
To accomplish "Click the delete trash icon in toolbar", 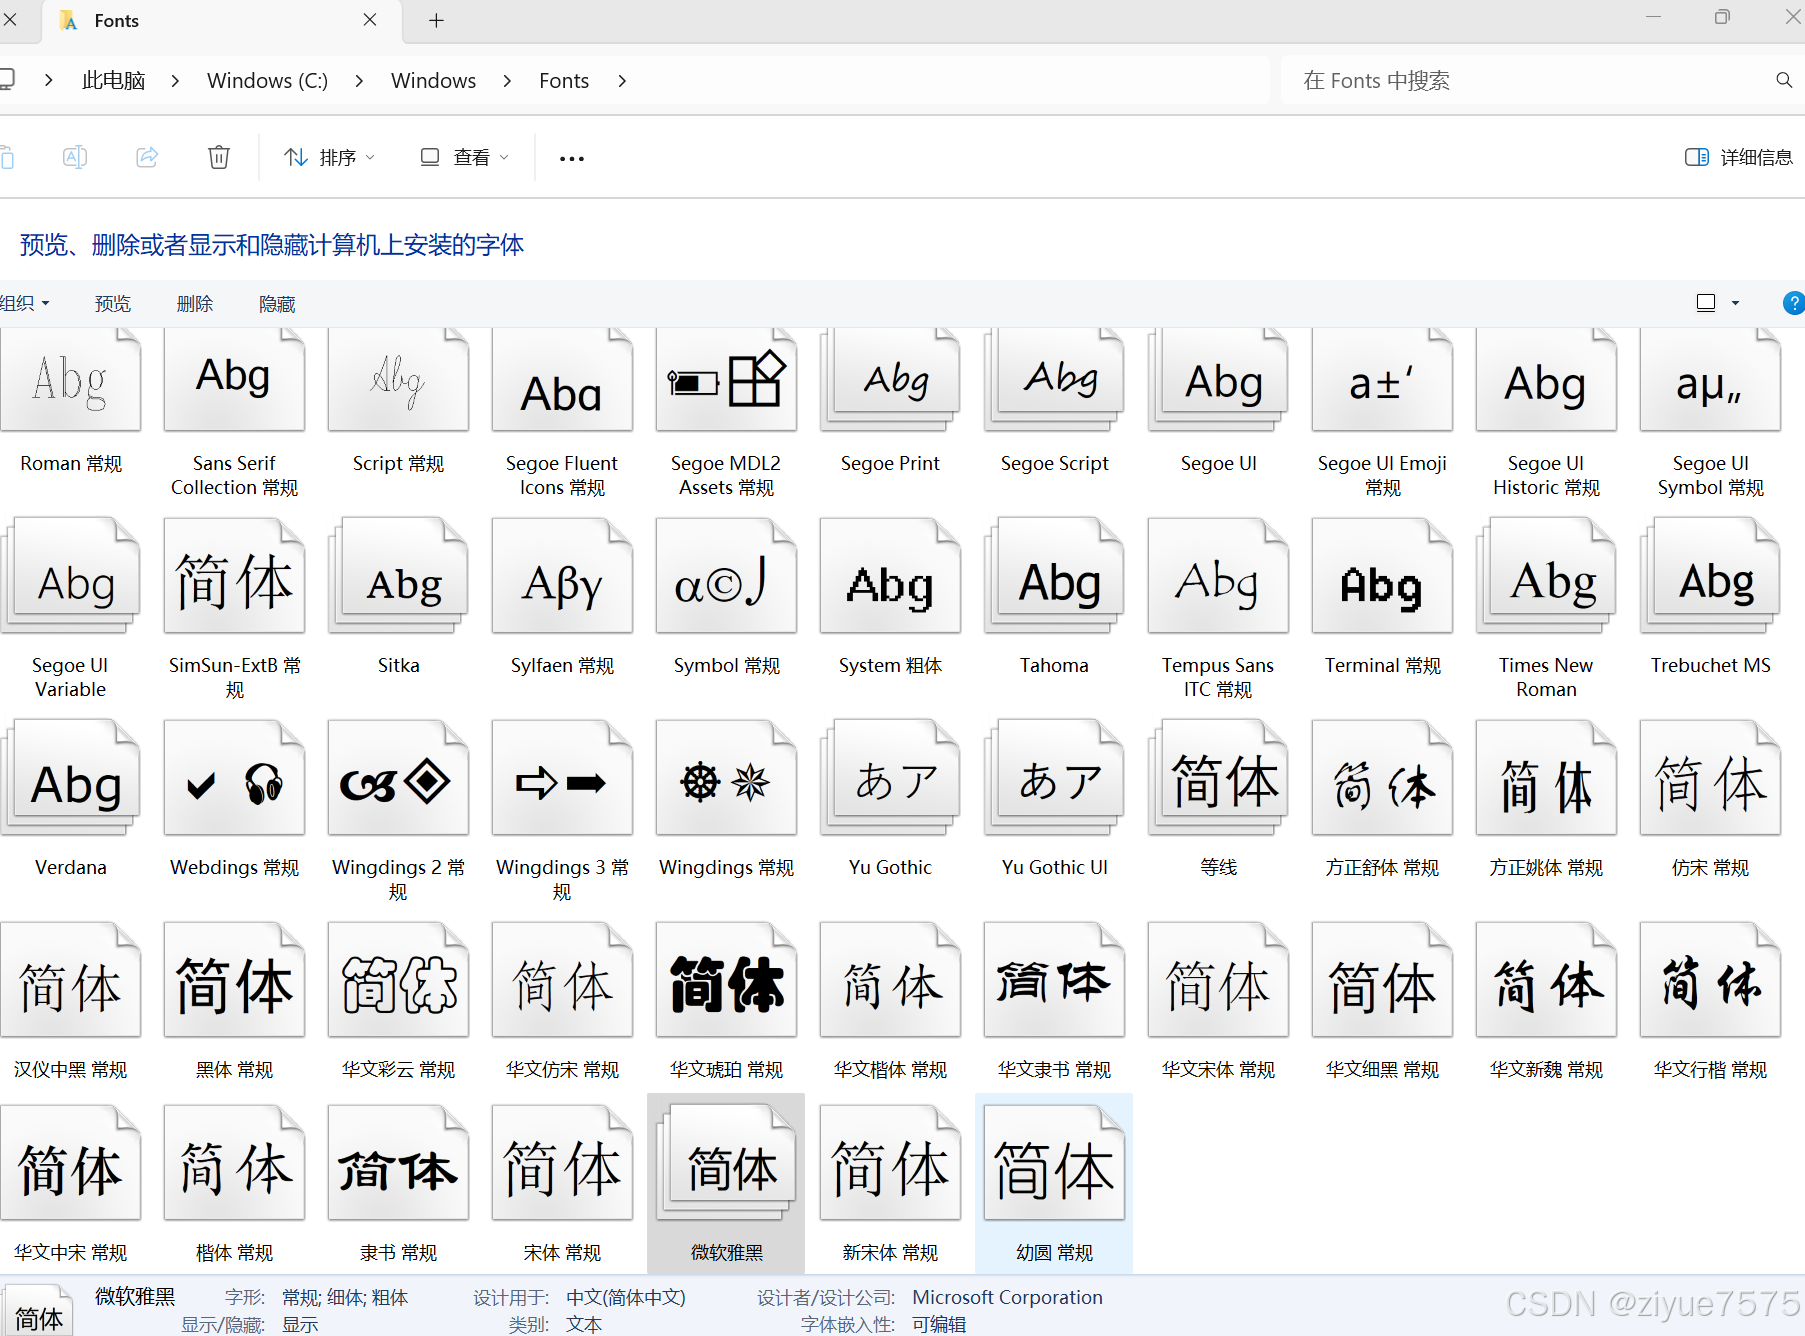I will 219,157.
